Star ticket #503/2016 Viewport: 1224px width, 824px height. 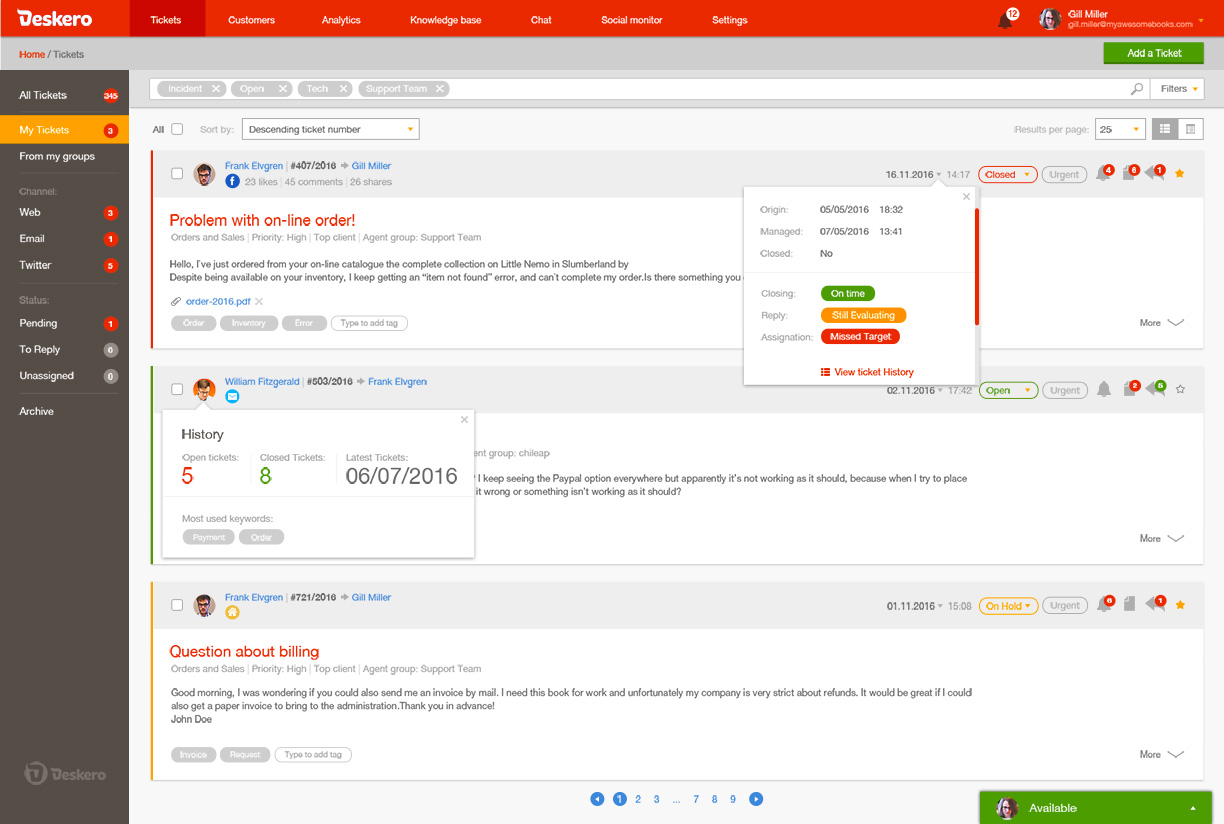pos(1180,389)
